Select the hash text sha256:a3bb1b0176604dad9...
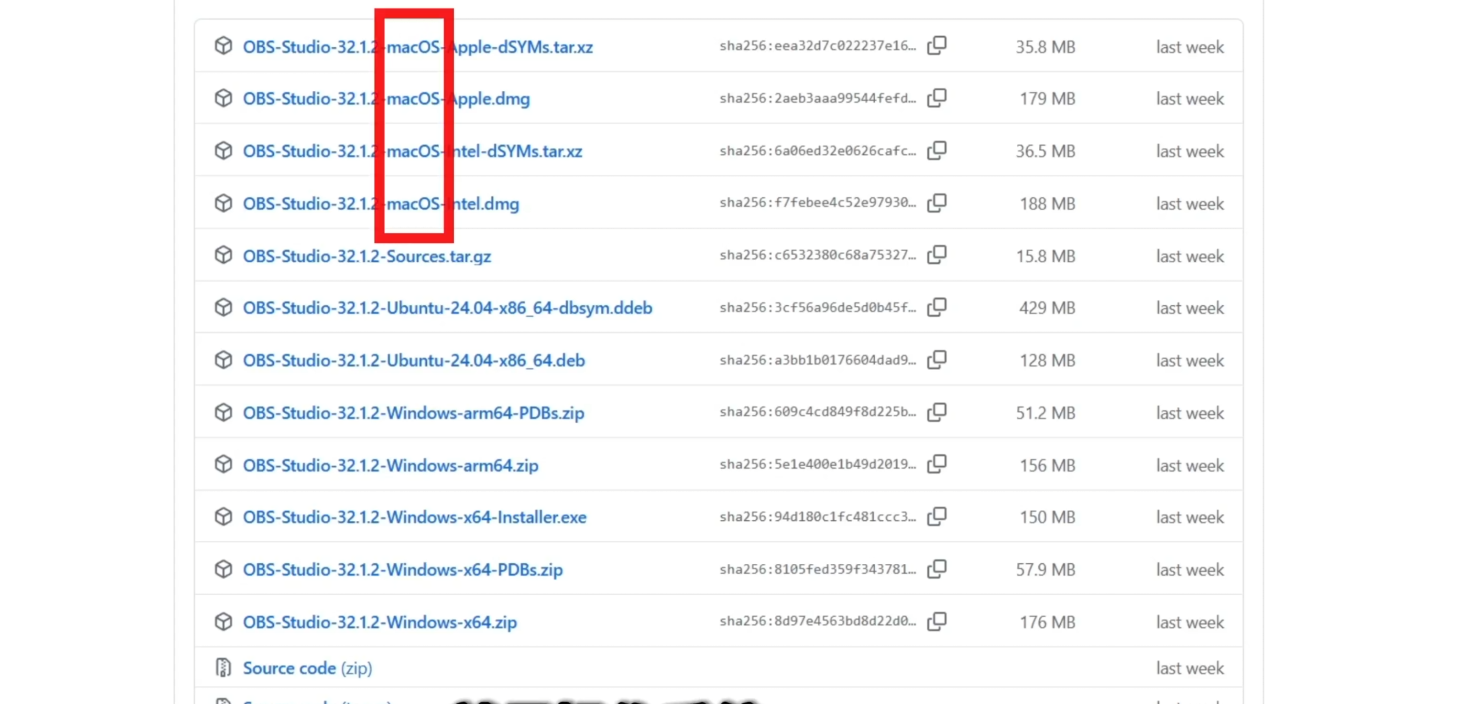Viewport: 1463px width, 704px height. 818,361
